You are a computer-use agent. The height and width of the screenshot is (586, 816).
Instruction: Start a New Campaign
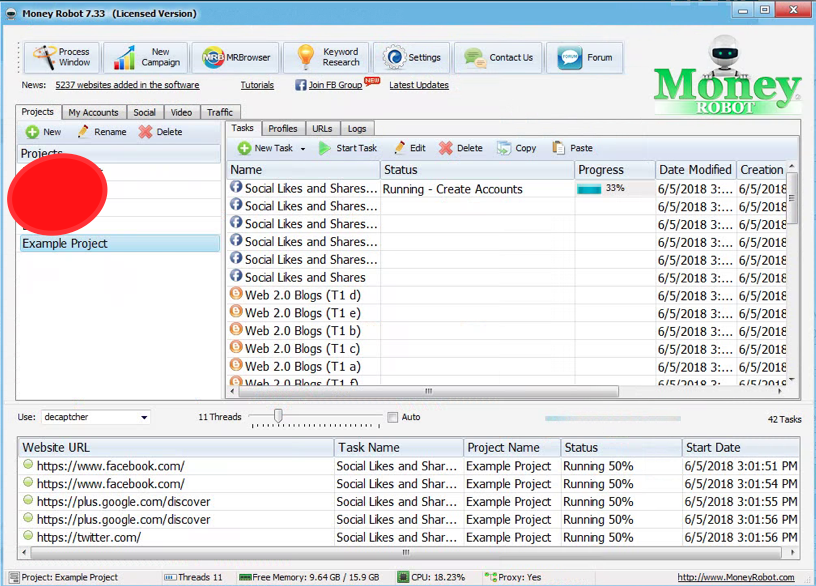[146, 57]
